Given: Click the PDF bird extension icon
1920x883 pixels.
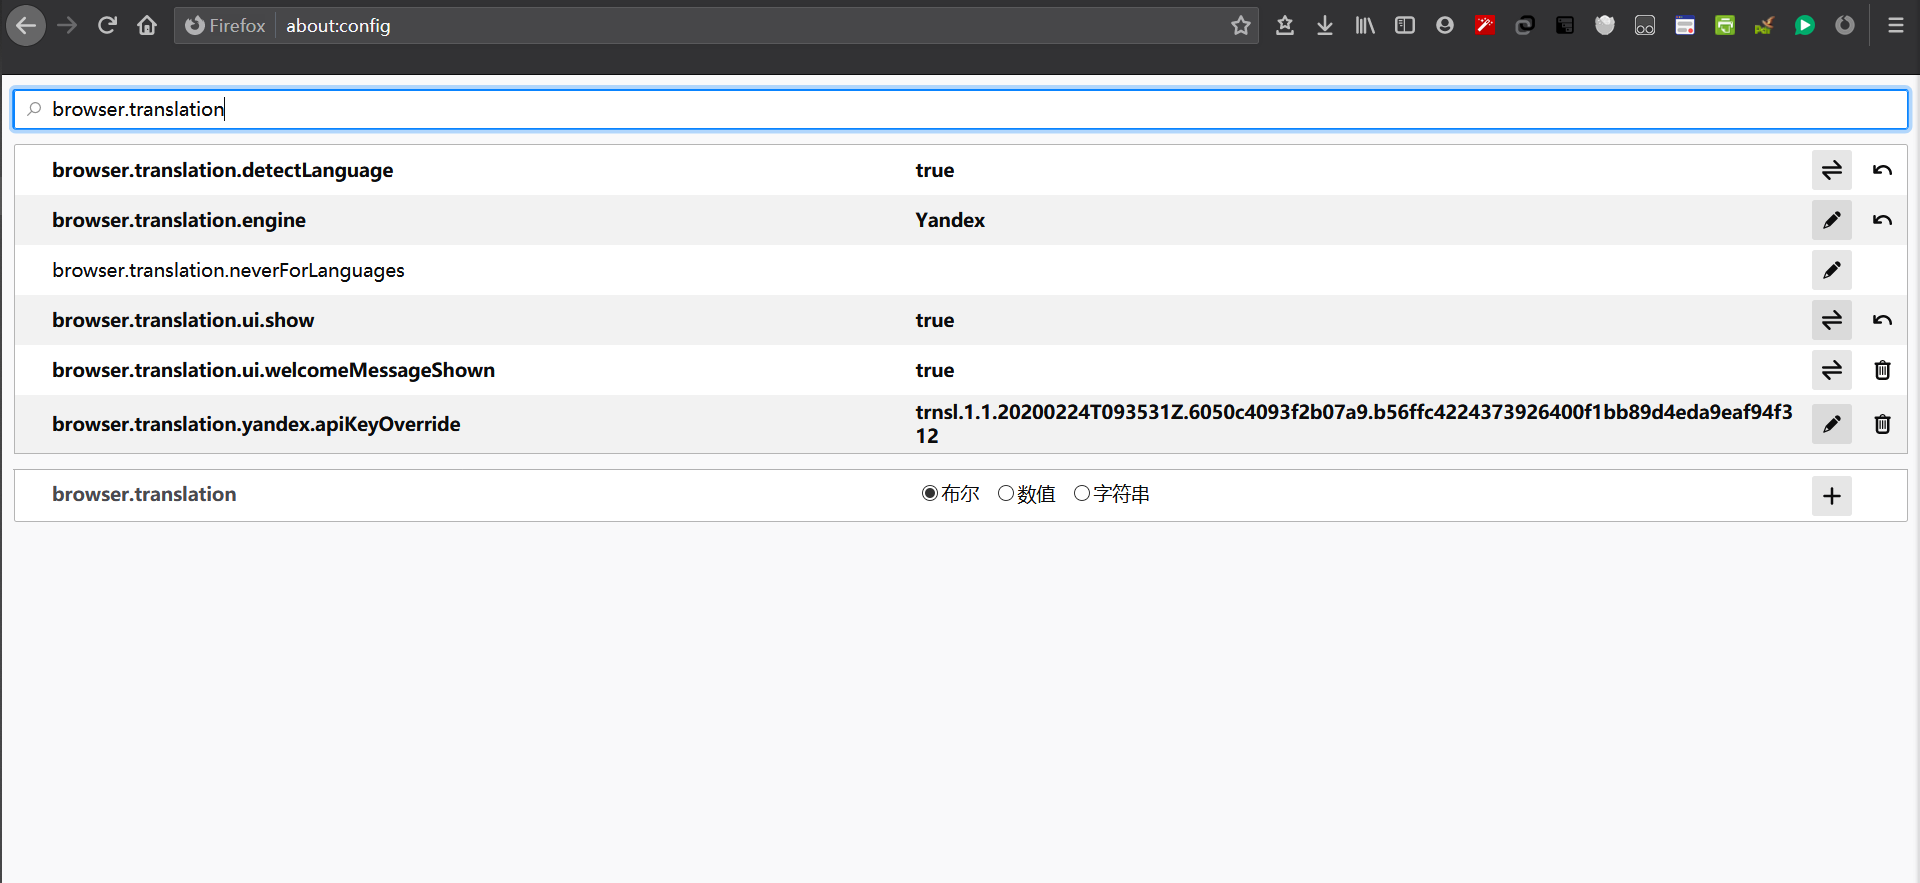Looking at the screenshot, I should click(1765, 25).
